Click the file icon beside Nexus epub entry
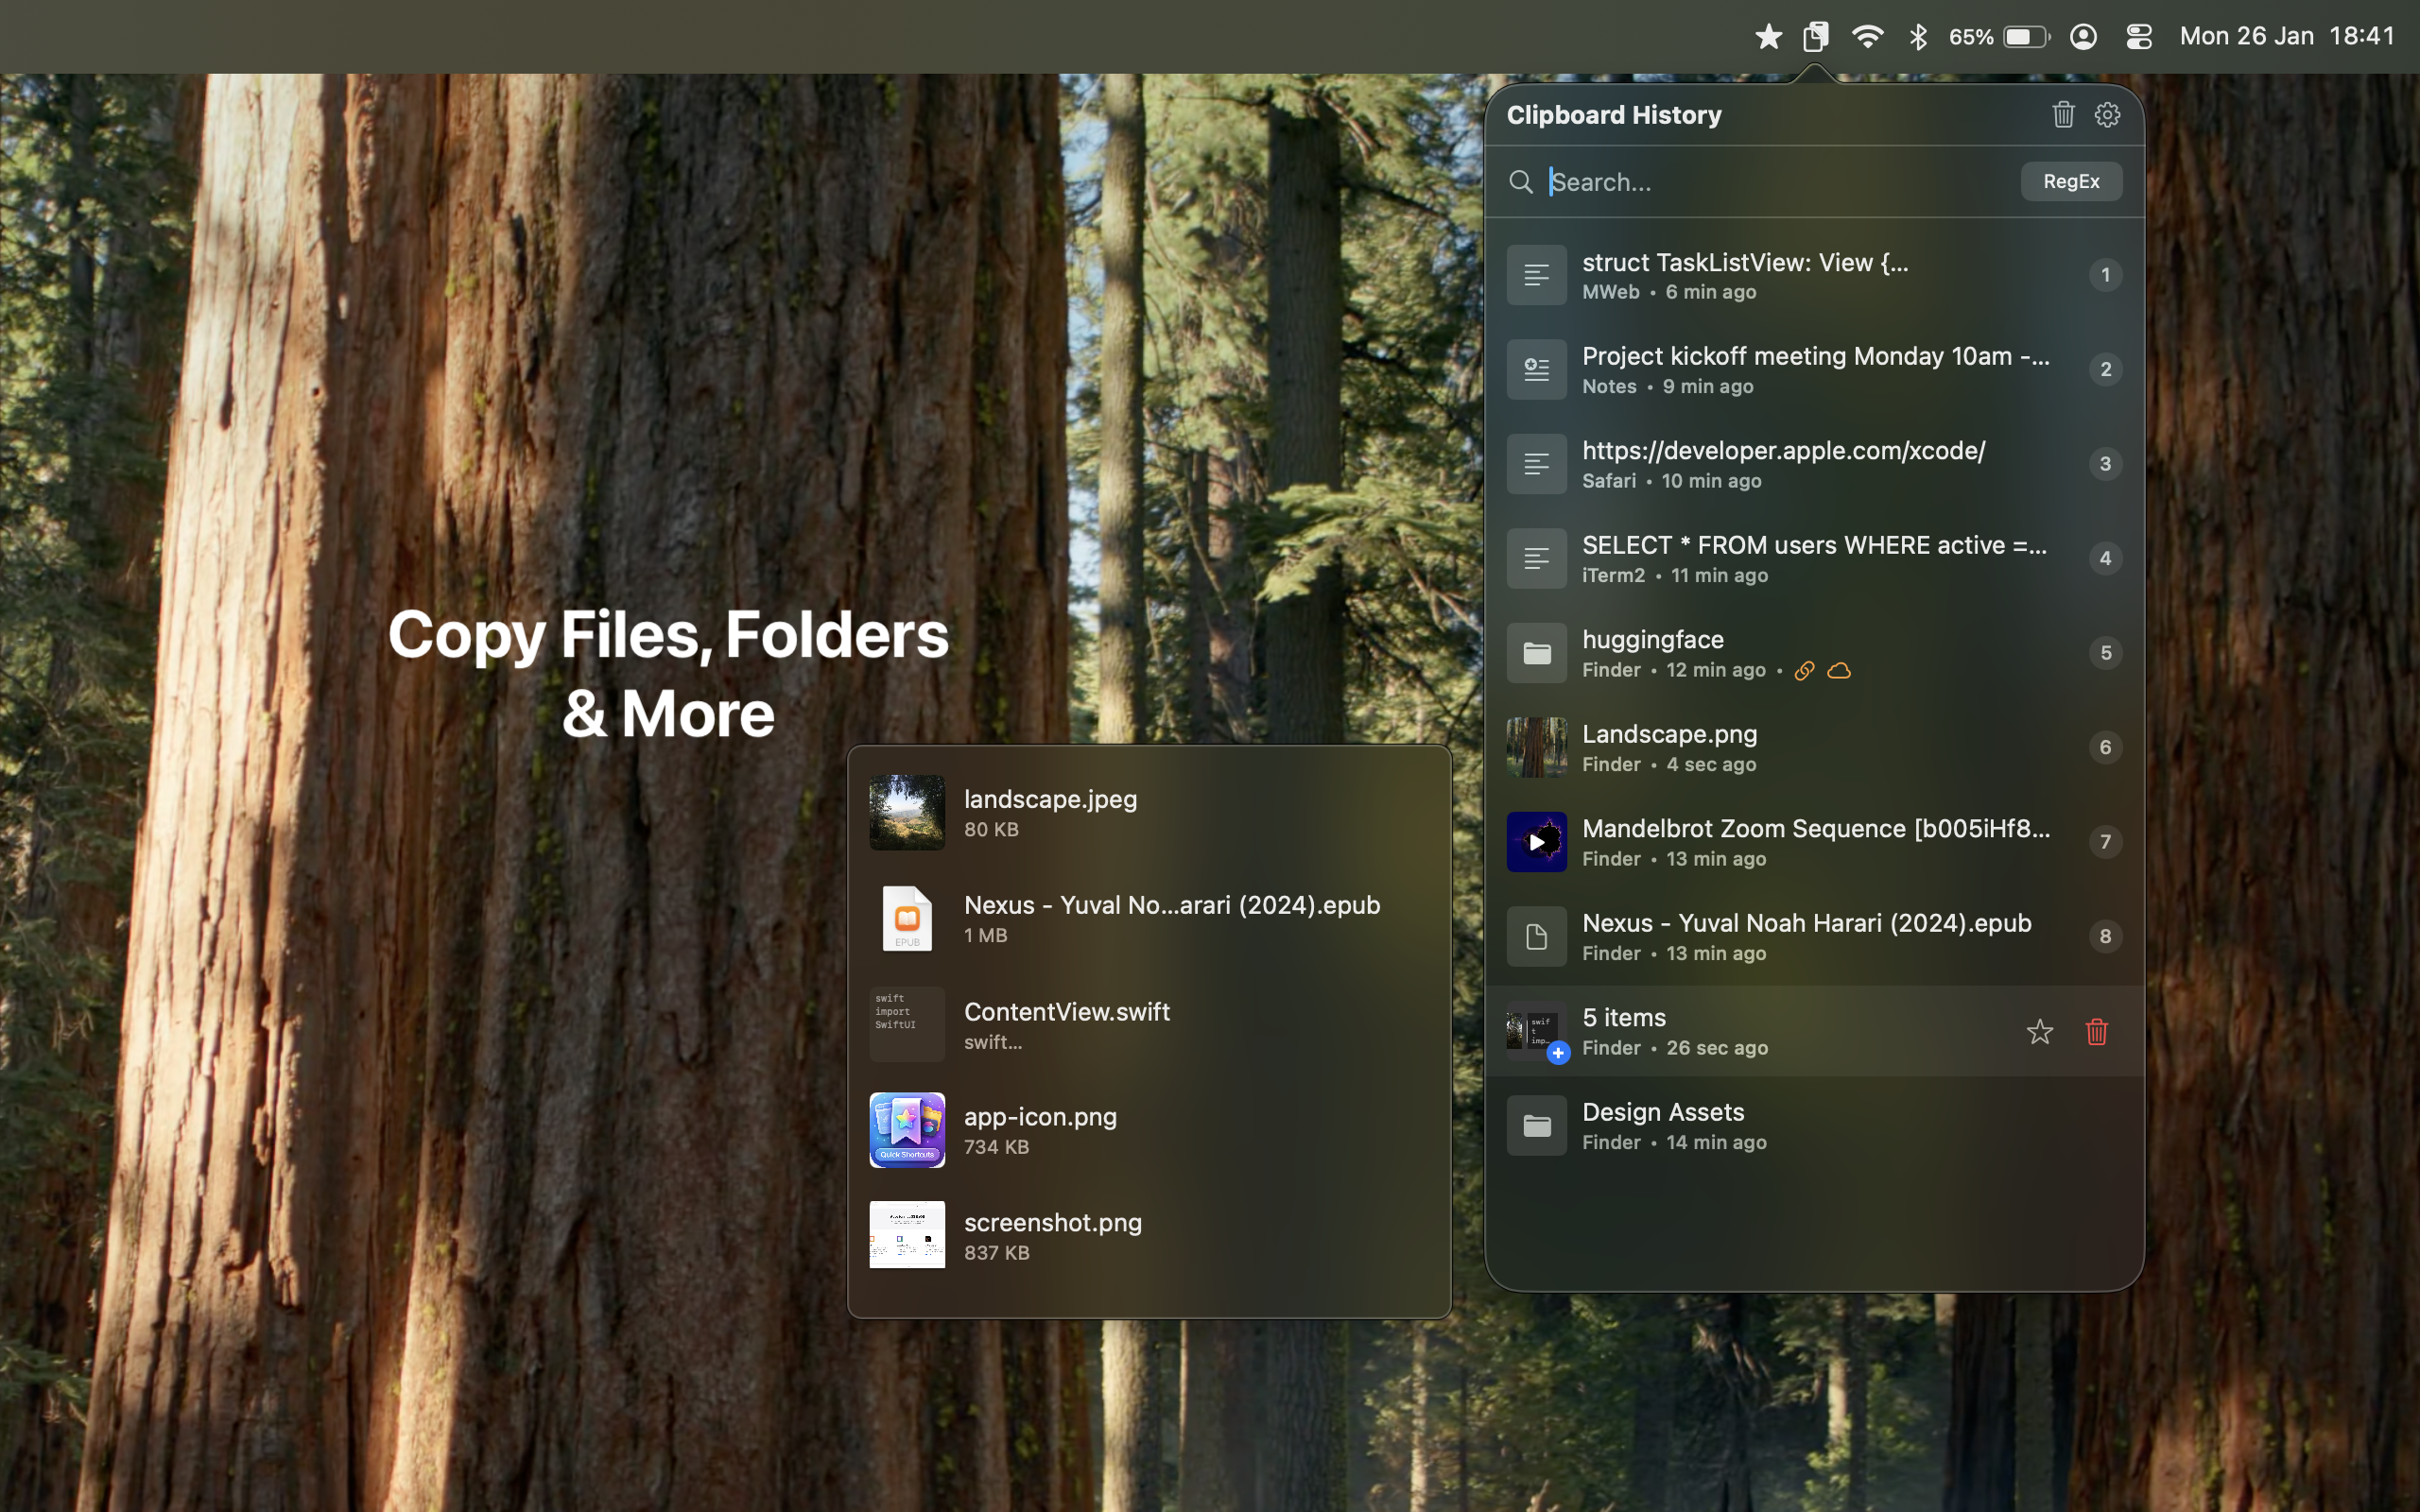Viewport: 2420px width, 1512px height. click(x=1536, y=936)
